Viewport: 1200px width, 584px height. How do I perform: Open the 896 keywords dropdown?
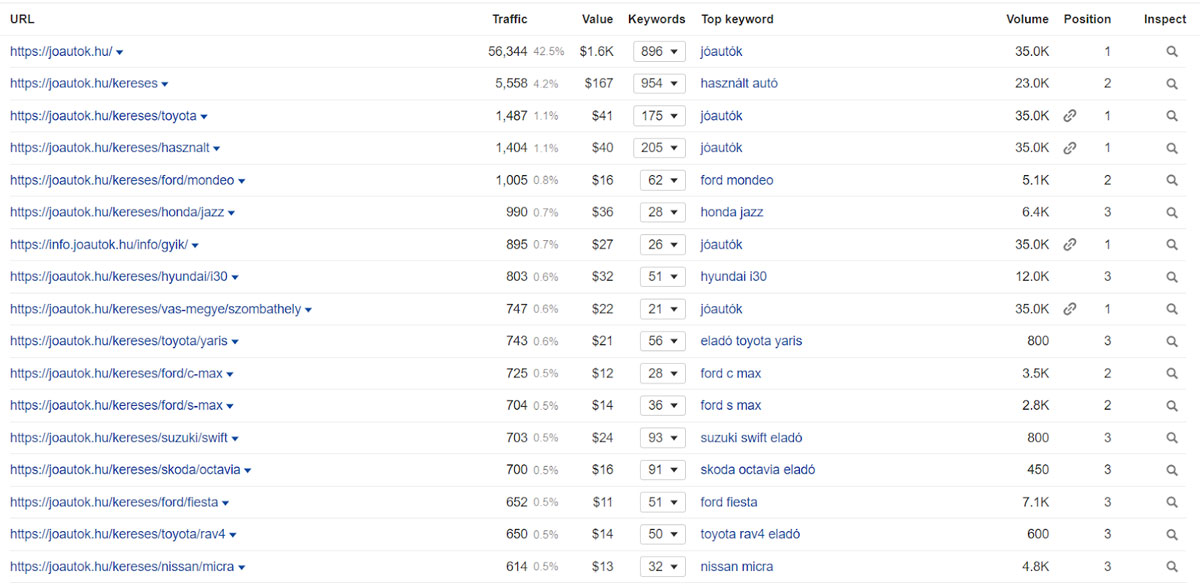click(659, 52)
